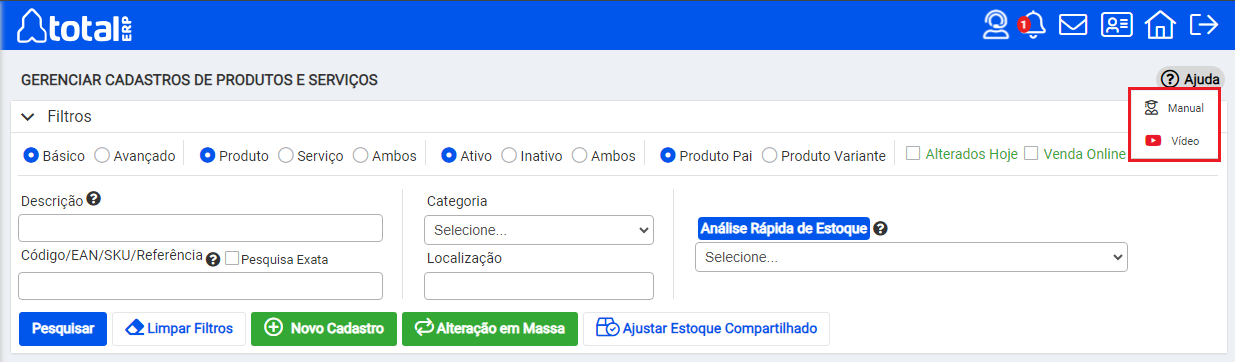Go to the home icon
1235x362 pixels.
coord(1160,25)
